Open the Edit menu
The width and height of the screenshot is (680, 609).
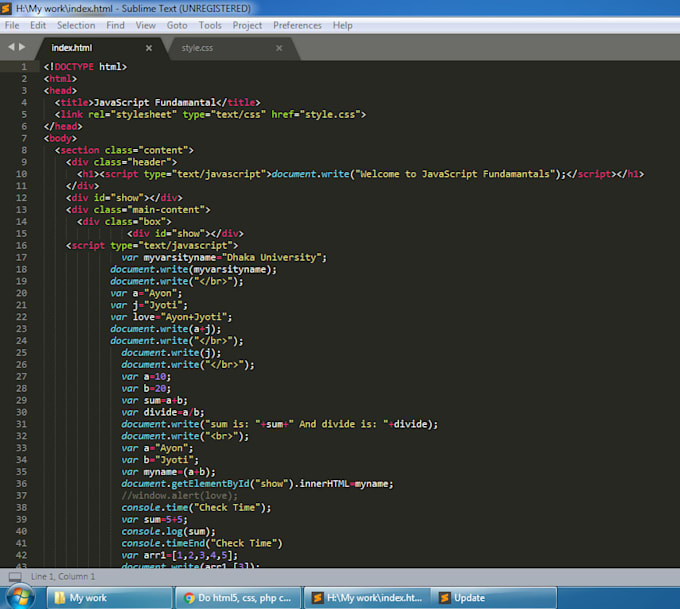(38, 26)
